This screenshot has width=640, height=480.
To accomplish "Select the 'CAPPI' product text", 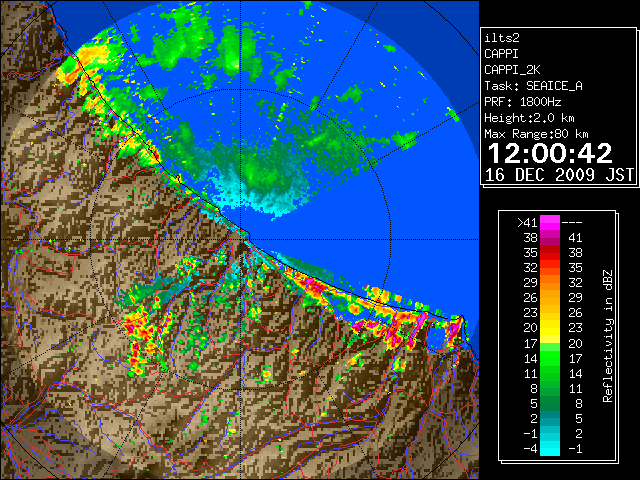I will [501, 54].
